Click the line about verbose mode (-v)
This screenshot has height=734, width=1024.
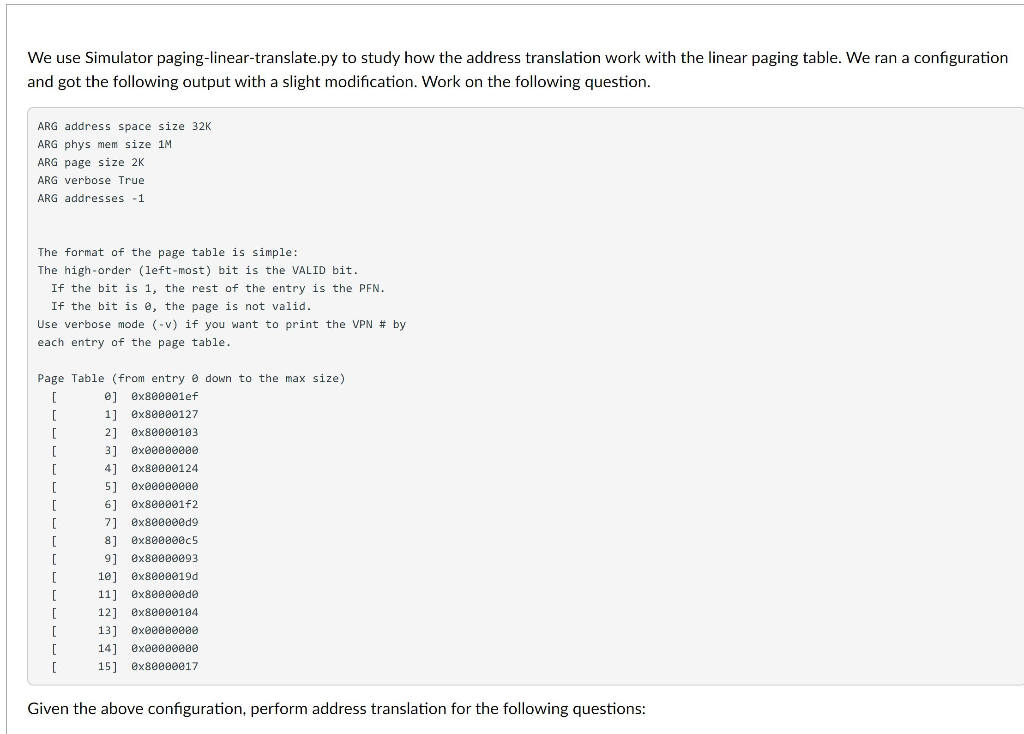pyautogui.click(x=221, y=324)
